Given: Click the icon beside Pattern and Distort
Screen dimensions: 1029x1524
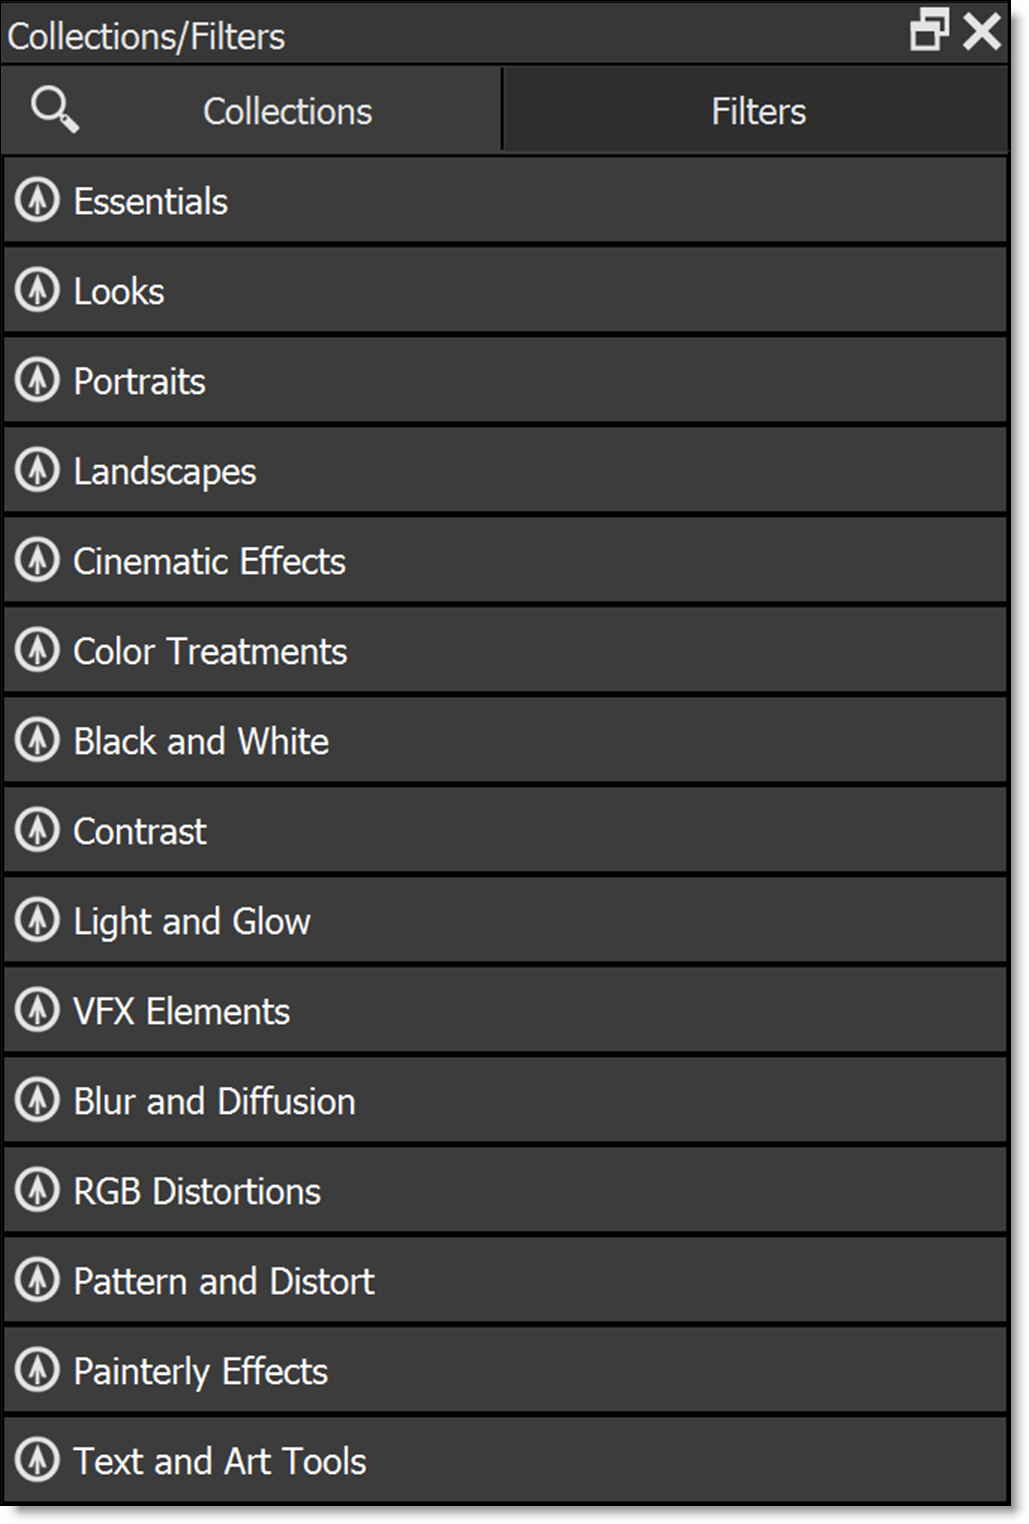Looking at the screenshot, I should click(x=38, y=1281).
